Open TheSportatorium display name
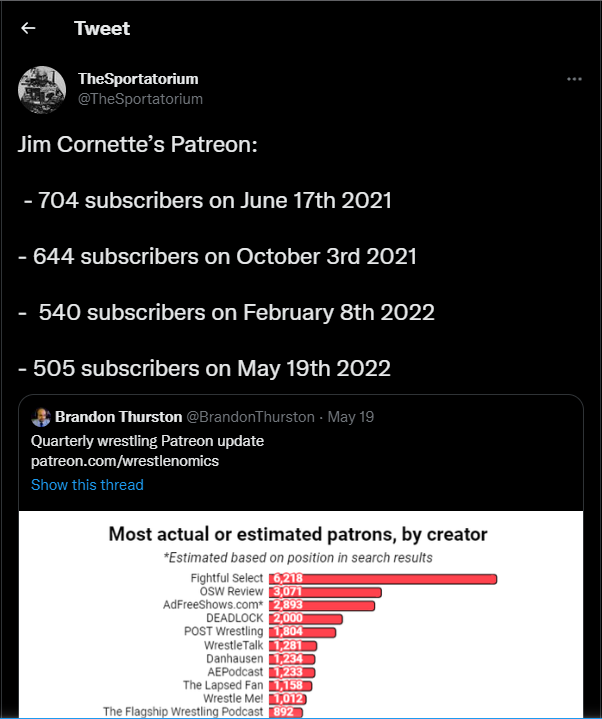 click(138, 79)
